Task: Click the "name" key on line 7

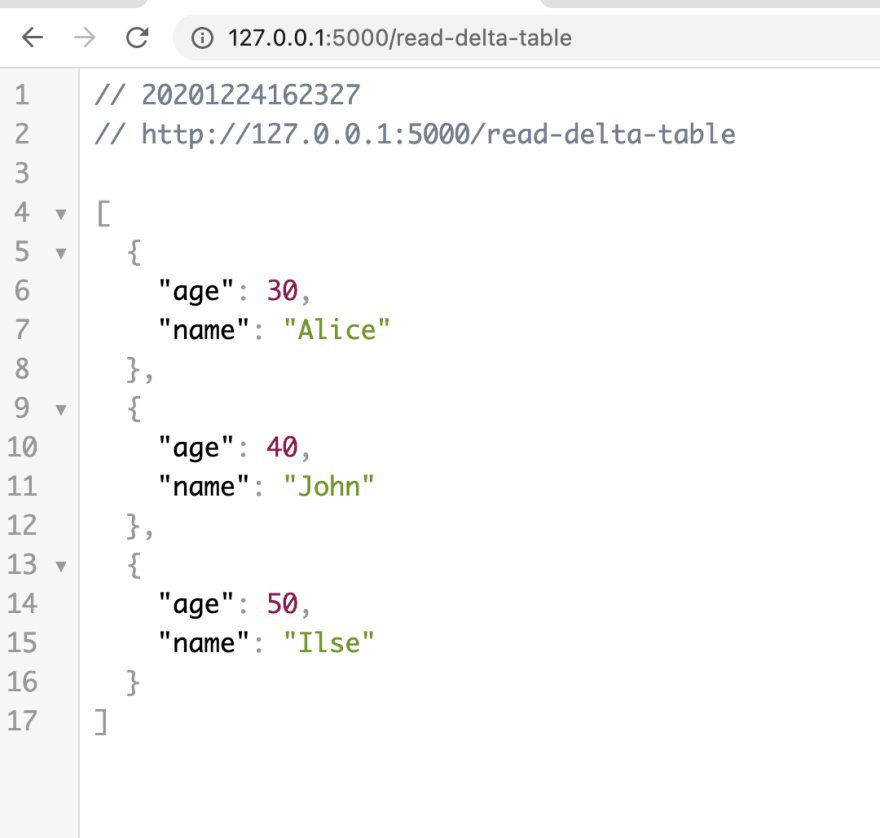Action: coord(203,329)
